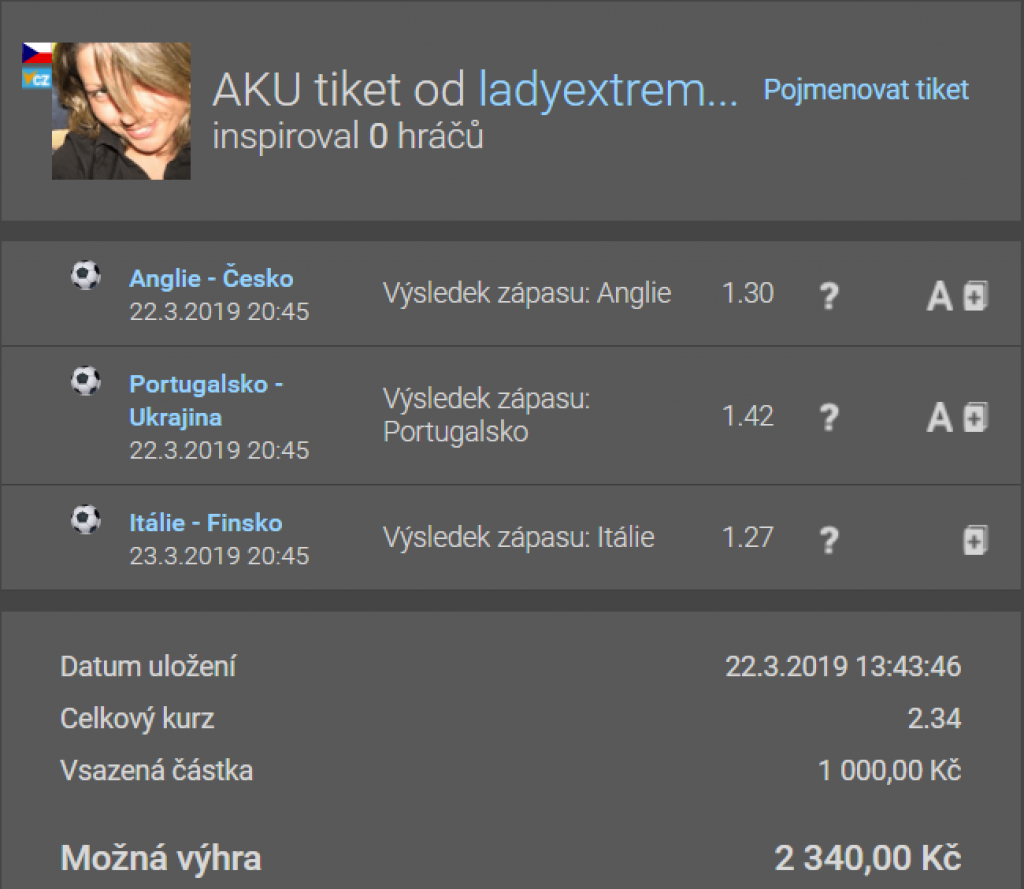Click the soccer ball icon beside Portugalsko - Ukrajina
Viewport: 1024px width, 889px height.
pyautogui.click(x=86, y=380)
